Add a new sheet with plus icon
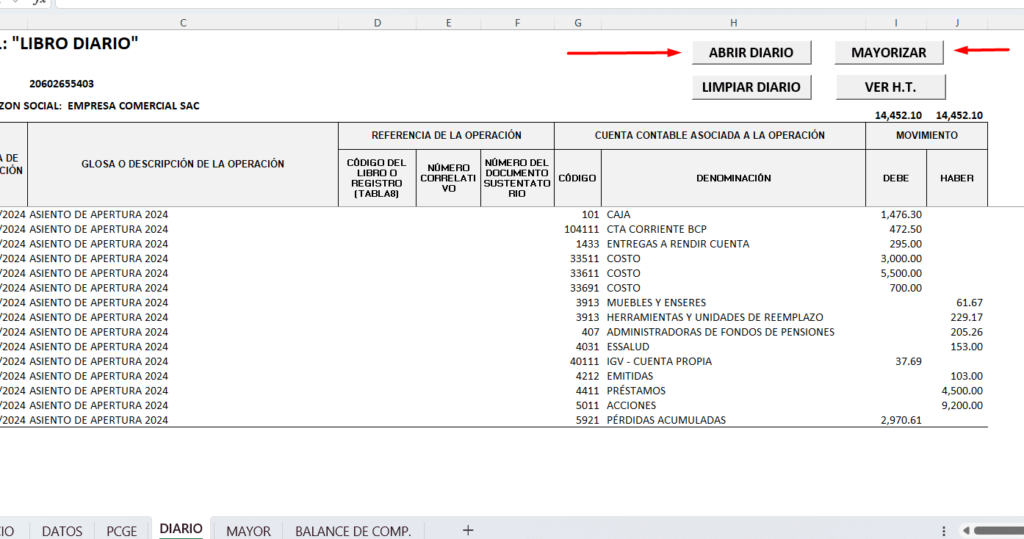Viewport: 1024px width, 539px height. click(x=467, y=530)
